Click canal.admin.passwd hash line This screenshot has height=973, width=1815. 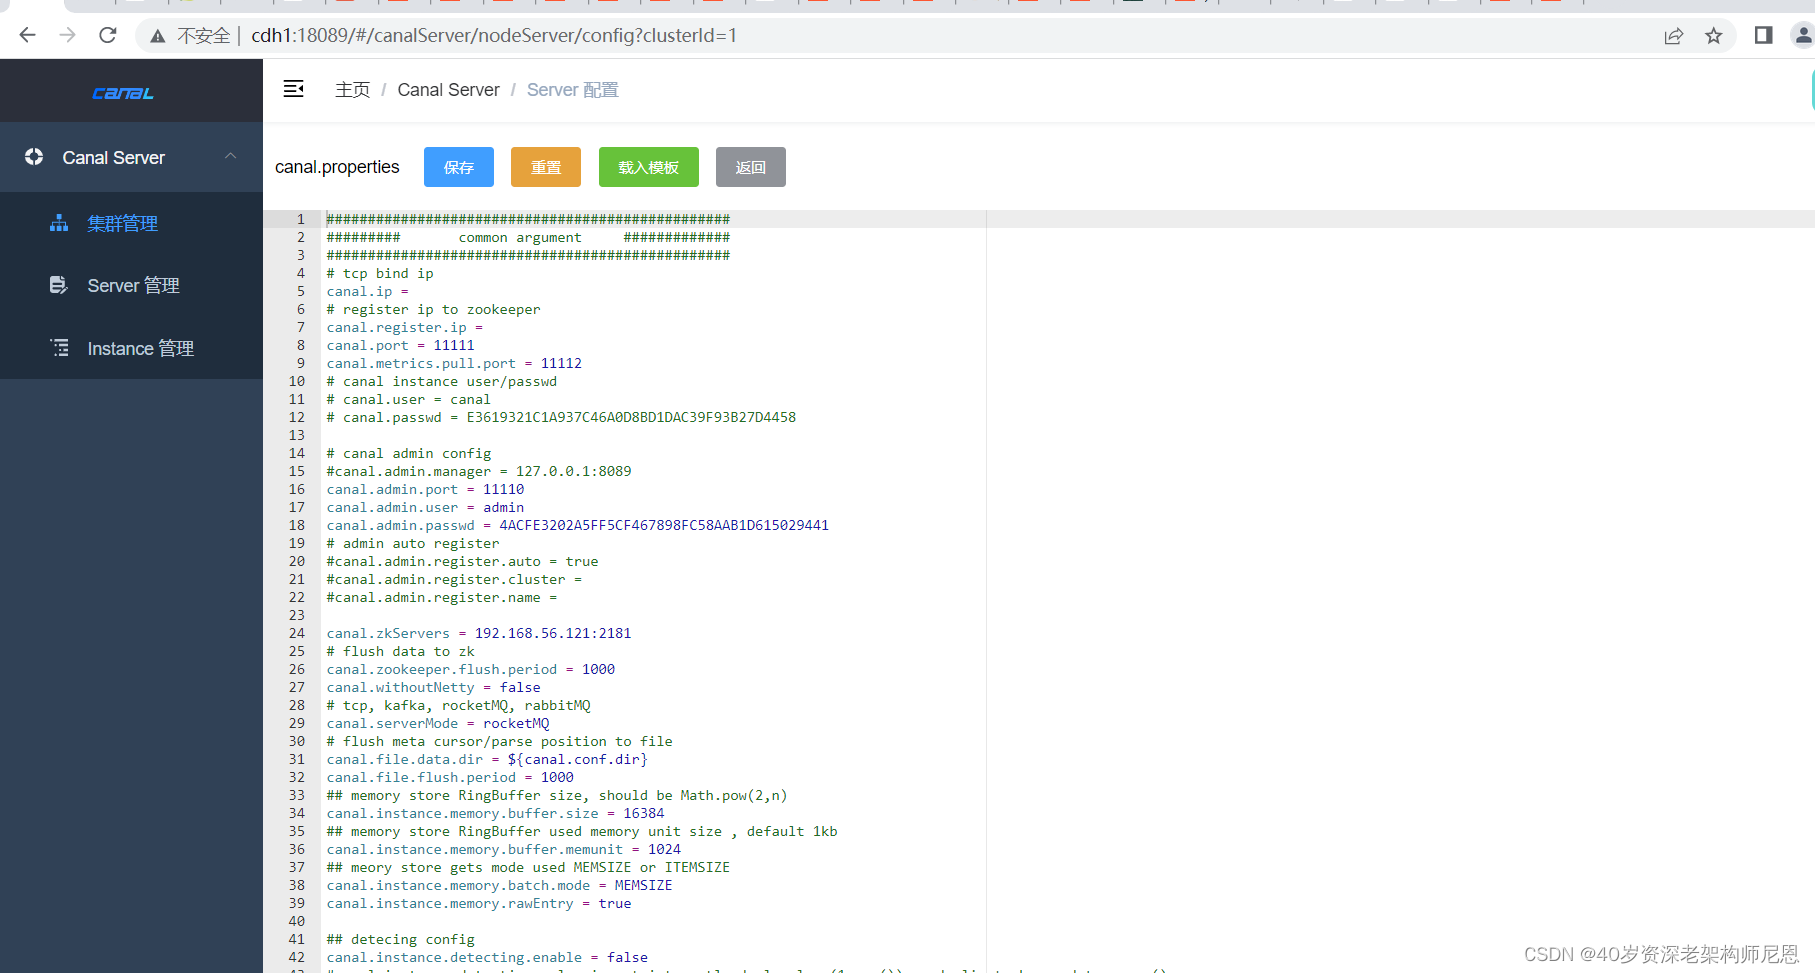click(x=577, y=525)
